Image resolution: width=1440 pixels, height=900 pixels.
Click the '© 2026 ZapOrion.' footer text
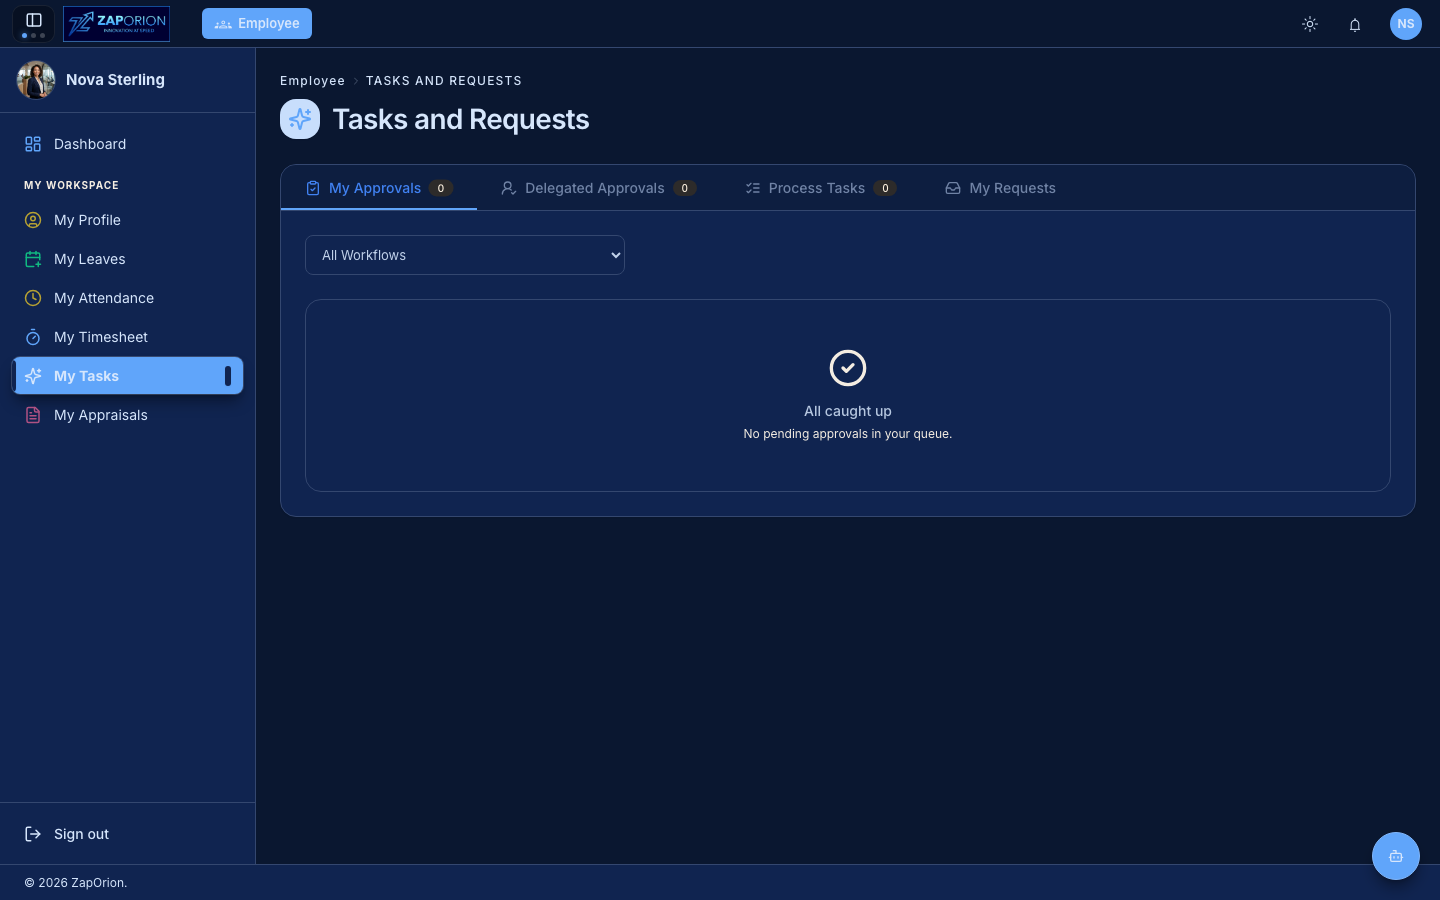point(76,883)
